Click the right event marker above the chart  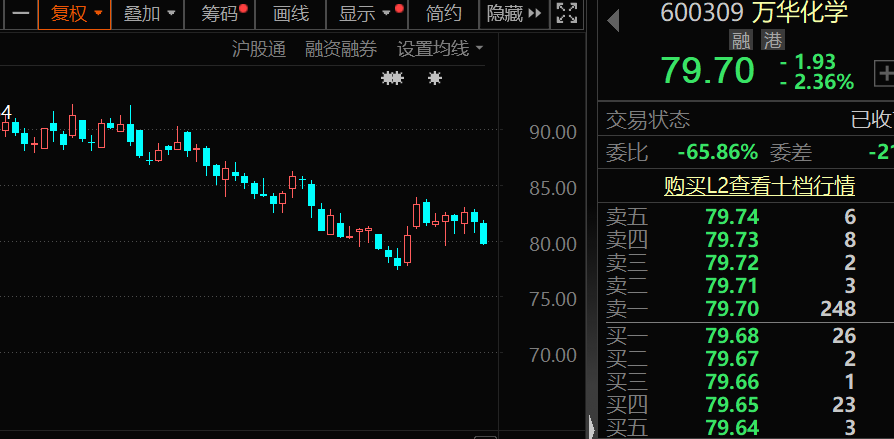coord(435,78)
